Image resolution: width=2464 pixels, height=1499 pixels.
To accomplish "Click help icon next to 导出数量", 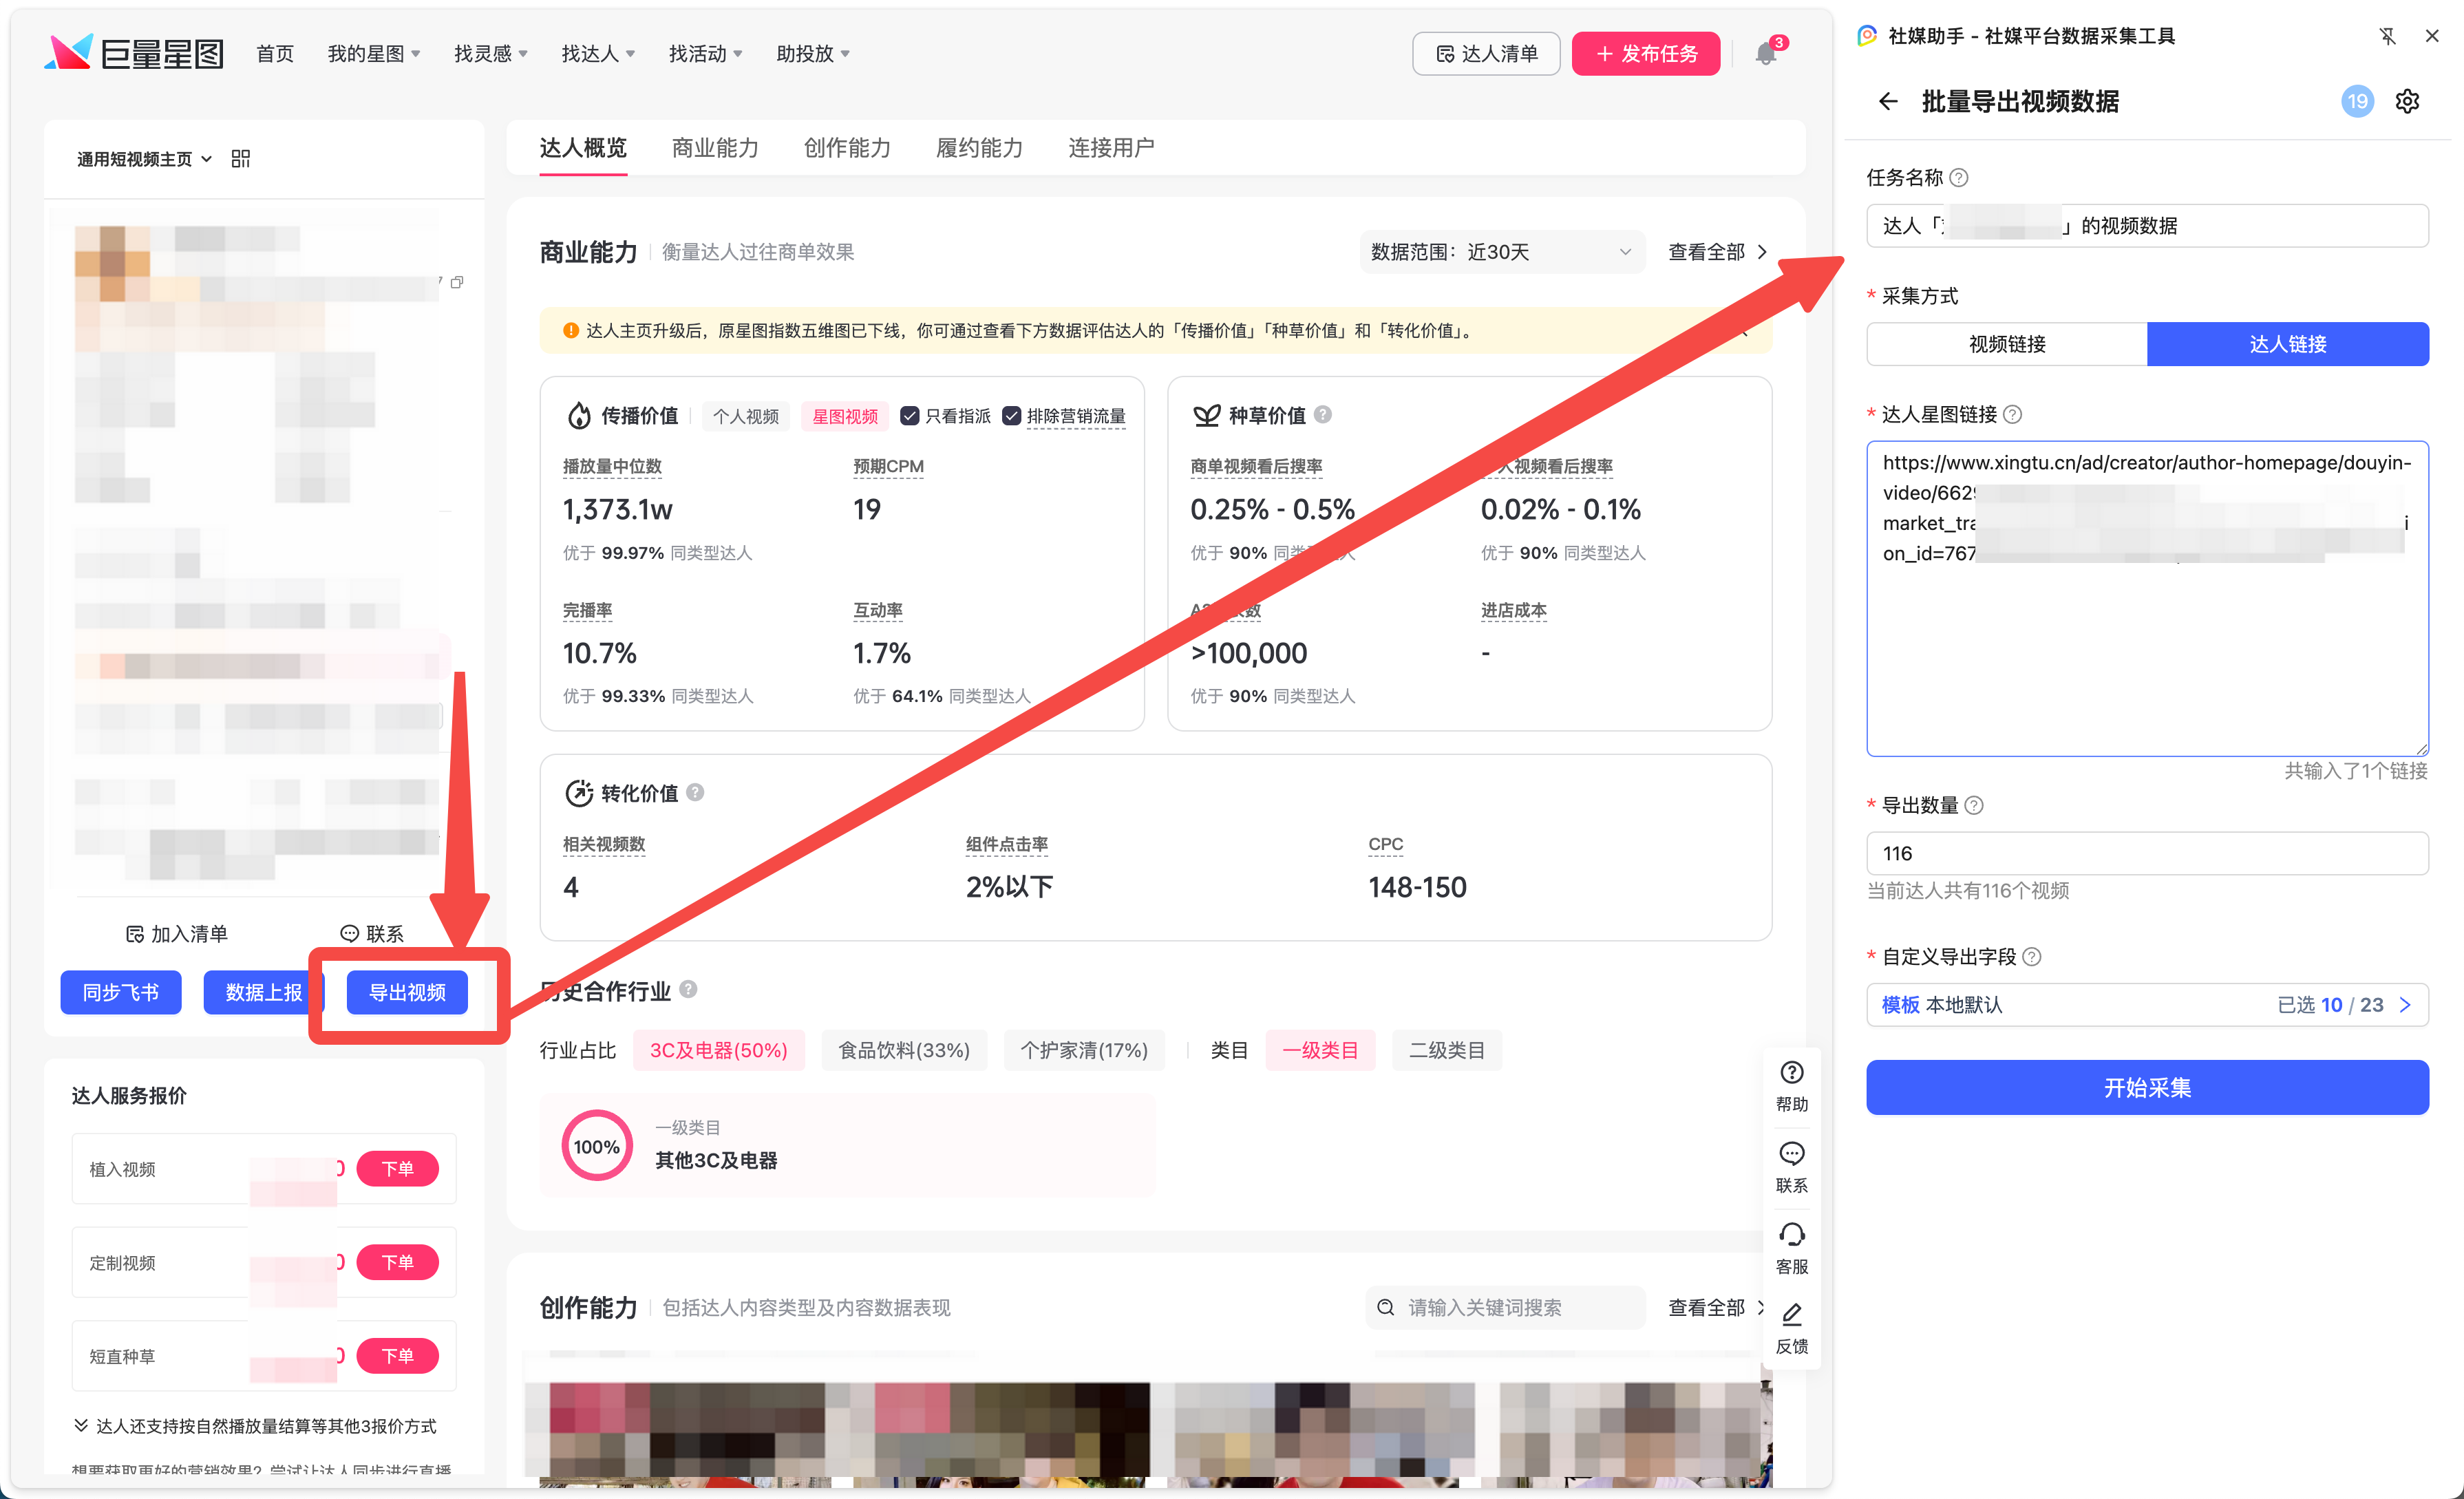I will pos(1974,805).
